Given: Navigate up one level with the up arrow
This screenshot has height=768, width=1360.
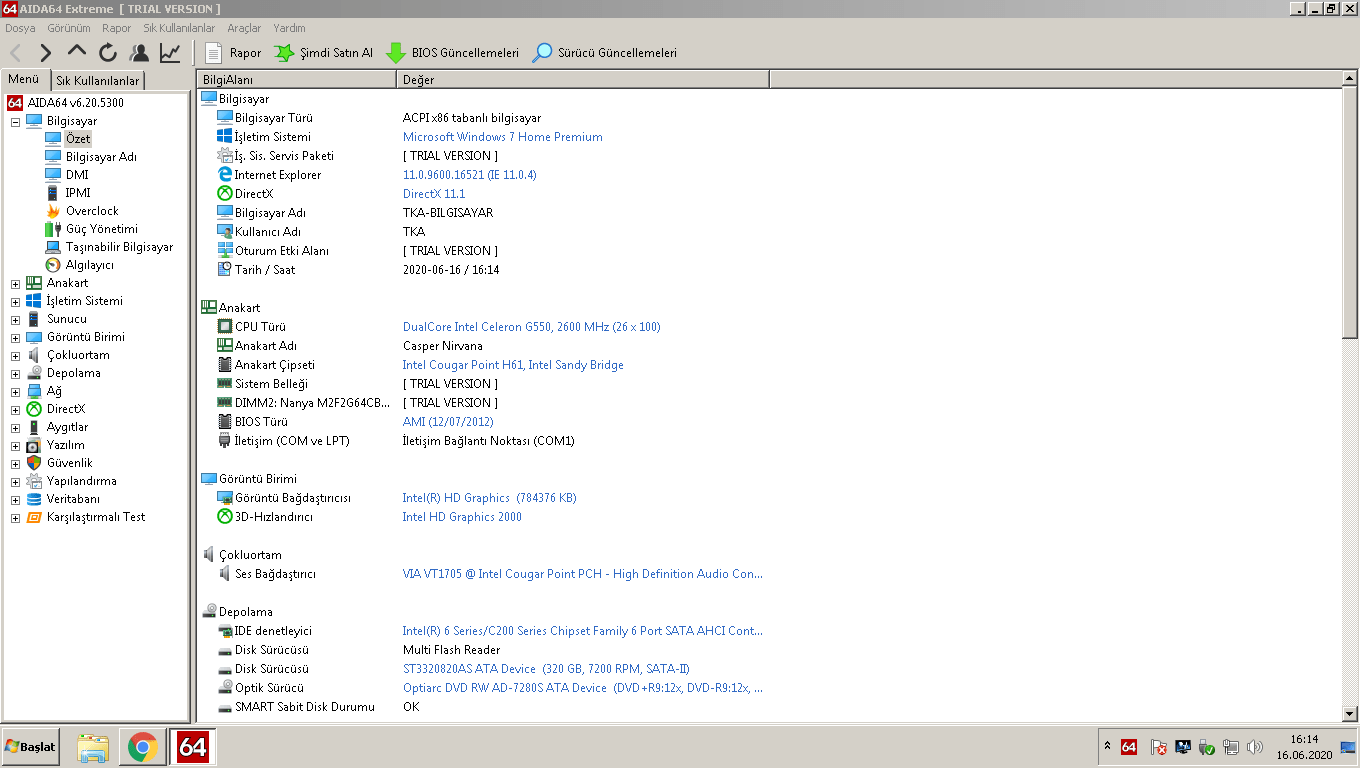Looking at the screenshot, I should [x=77, y=53].
